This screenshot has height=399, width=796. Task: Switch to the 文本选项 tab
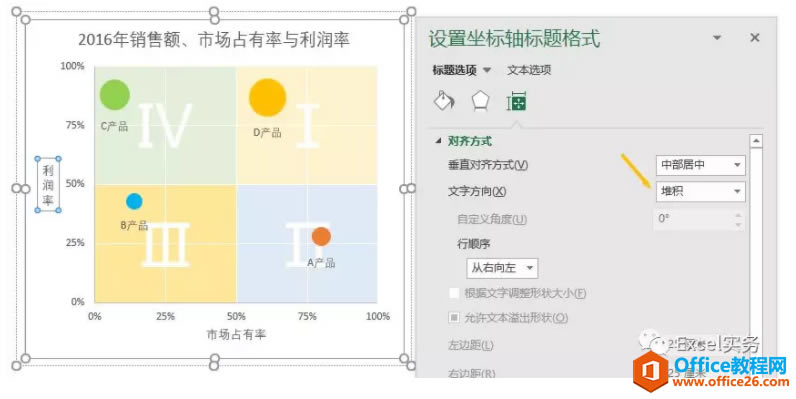coord(529,70)
